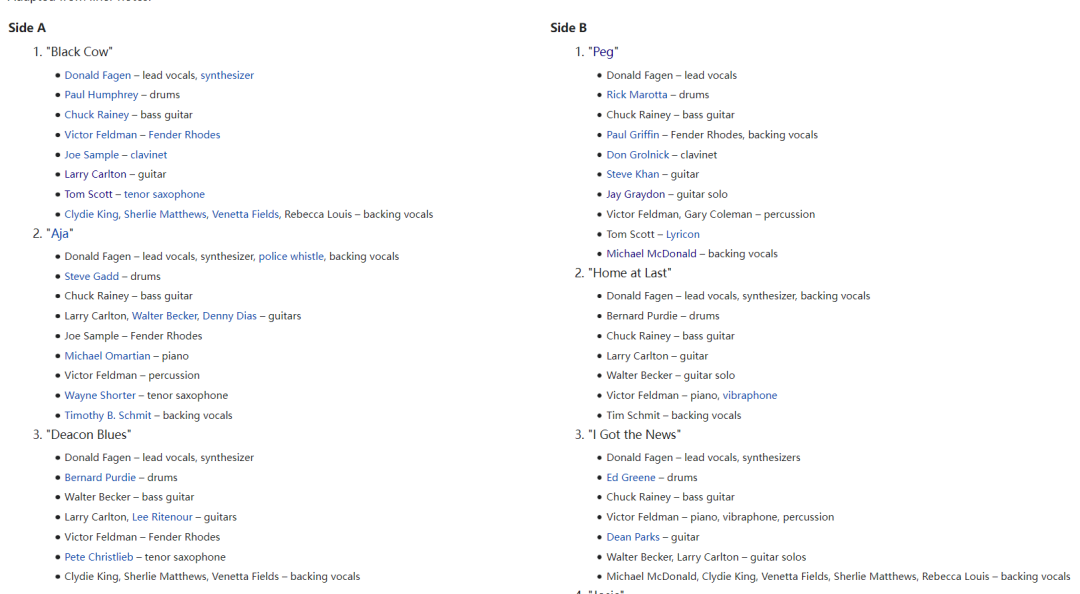This screenshot has height=594, width=1080.
Task: Click the "Home at Last" track title
Action: tap(630, 273)
